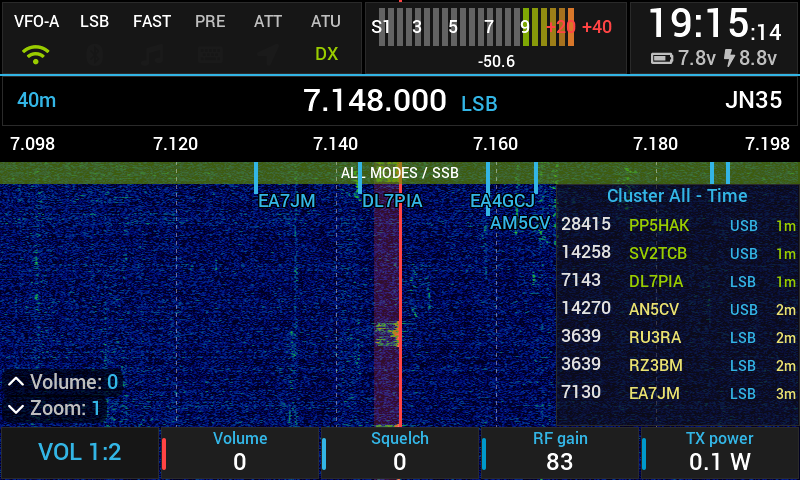Tap the VOL 1:2 page button
800x480 pixels.
(80, 452)
